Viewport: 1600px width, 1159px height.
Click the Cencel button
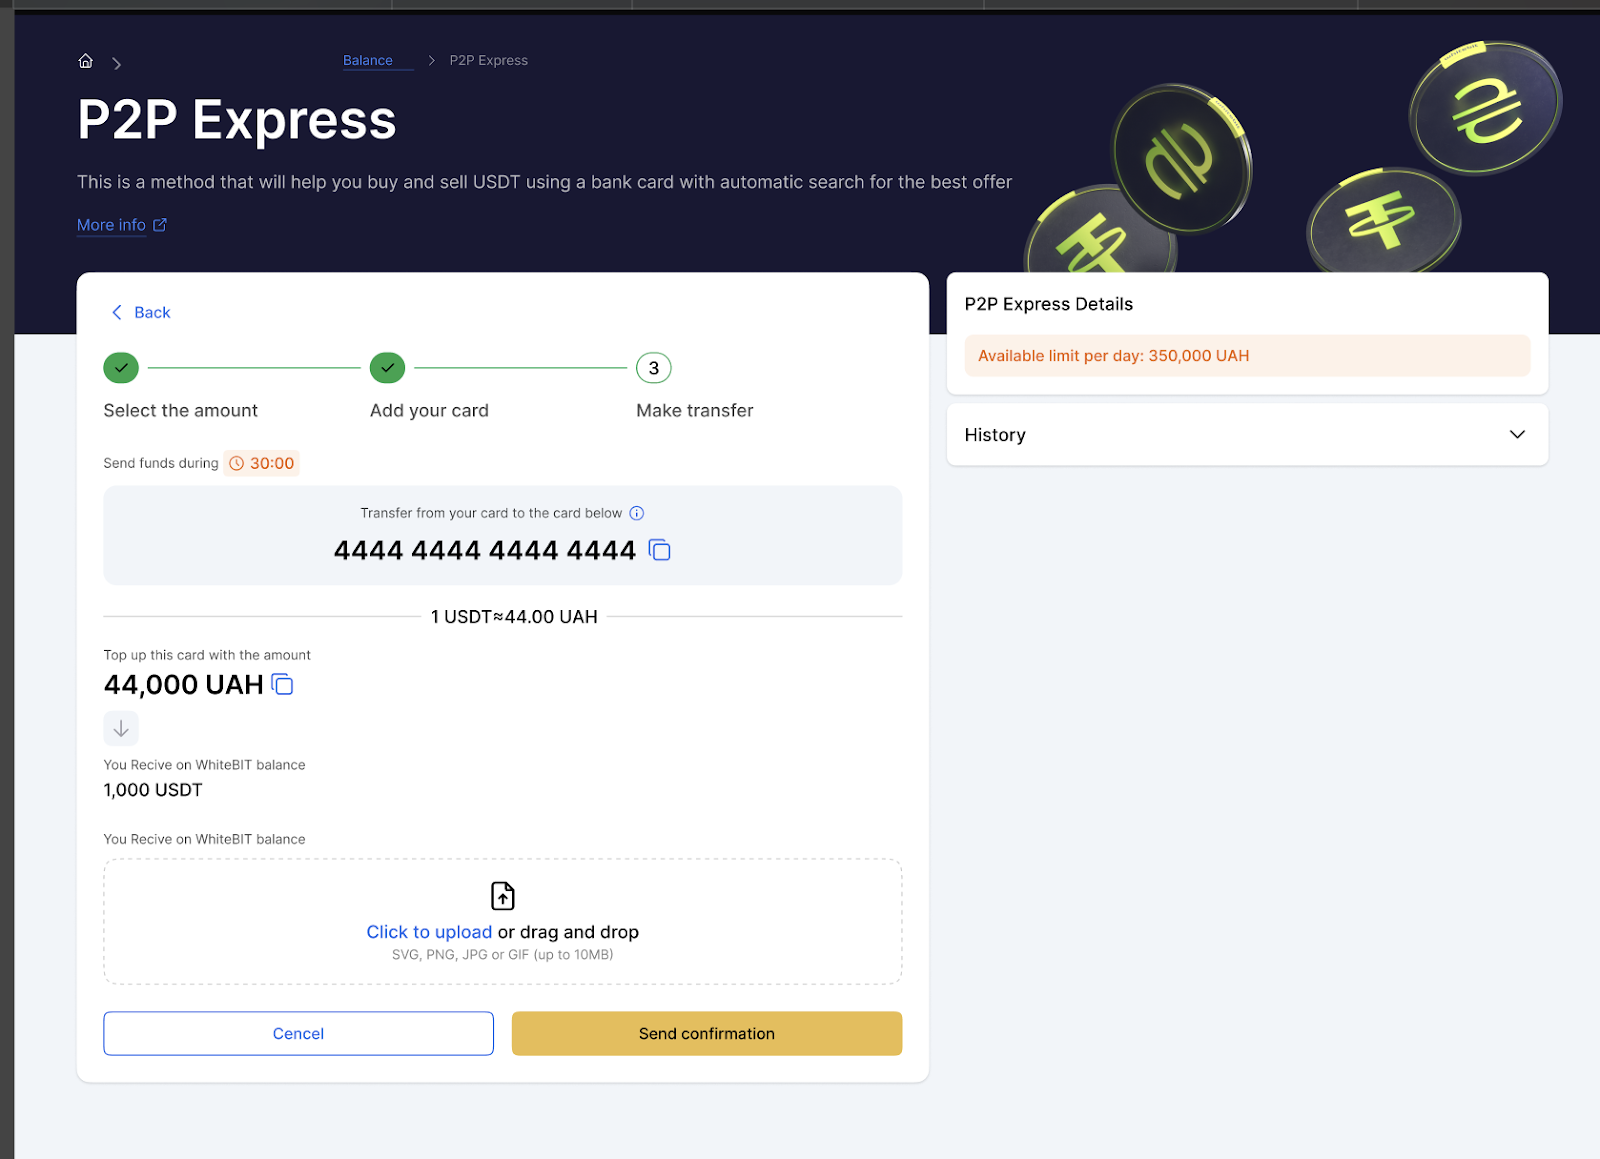point(298,1033)
